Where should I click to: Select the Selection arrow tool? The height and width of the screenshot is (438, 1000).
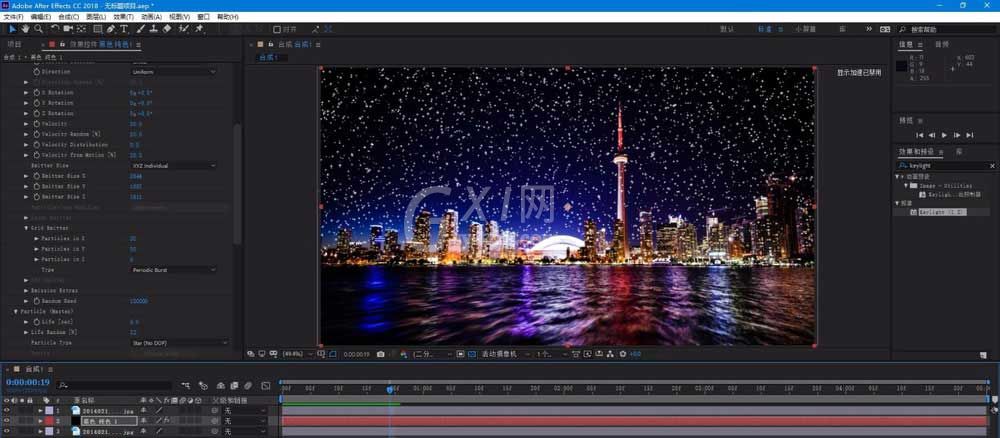pos(13,29)
